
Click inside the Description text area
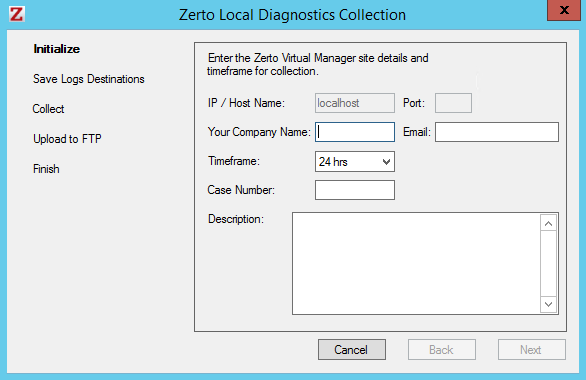pos(416,264)
